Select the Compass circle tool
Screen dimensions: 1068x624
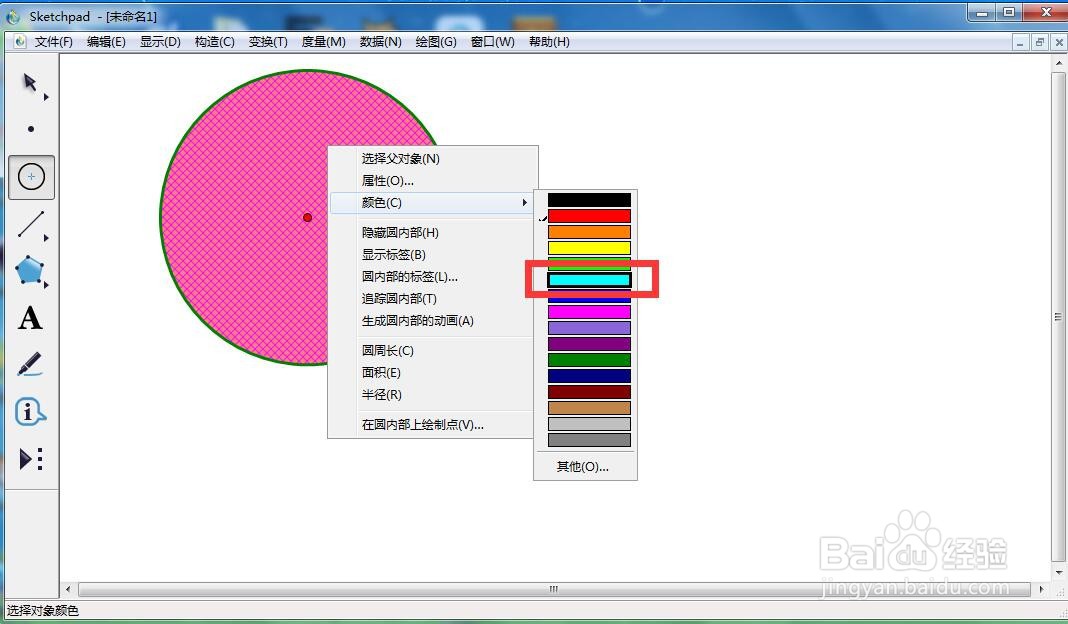point(31,177)
